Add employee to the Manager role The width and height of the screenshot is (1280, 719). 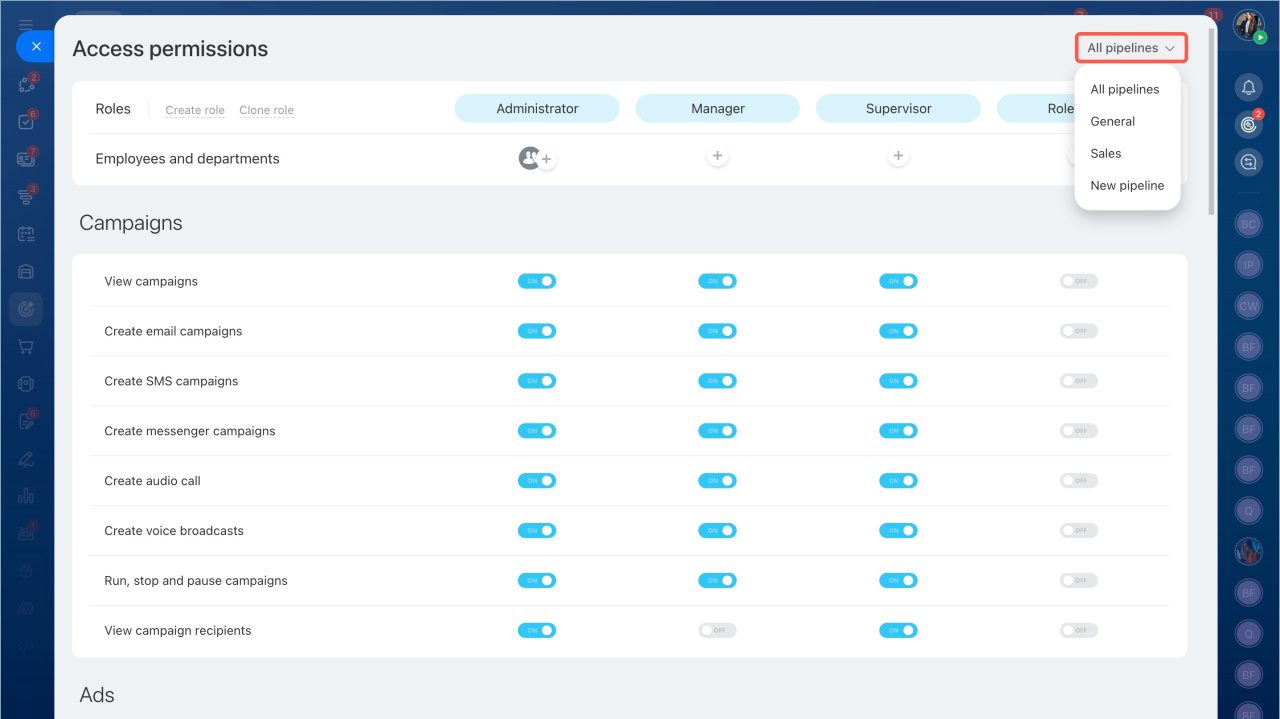tap(717, 156)
